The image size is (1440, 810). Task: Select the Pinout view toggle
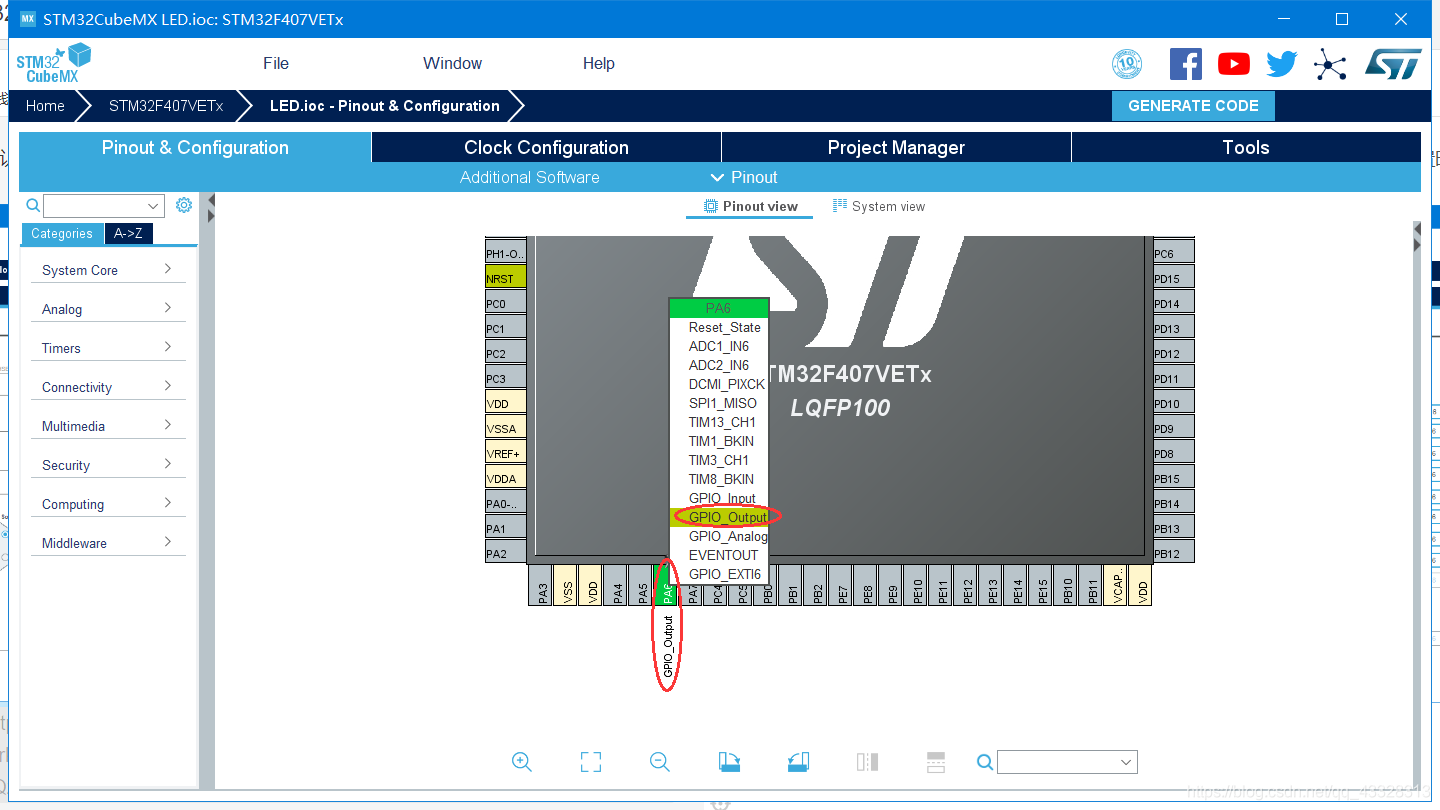point(750,207)
